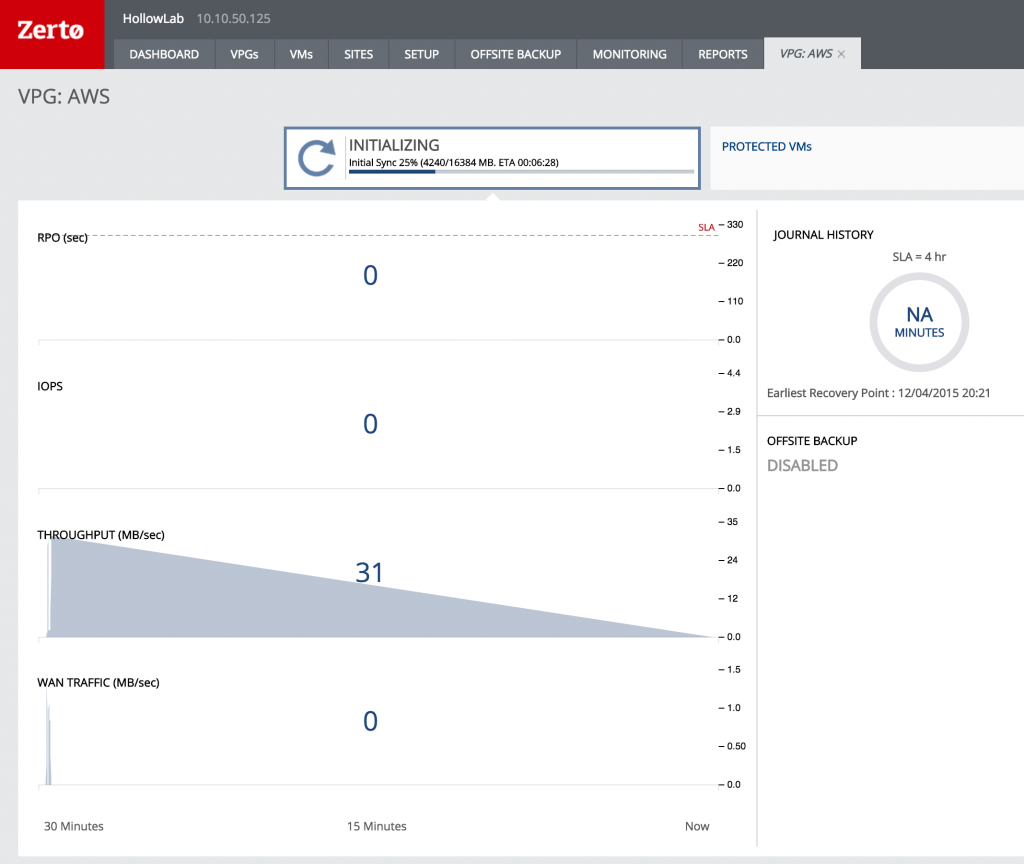
Task: Click the RPO (sec) chart label
Action: click(x=62, y=238)
